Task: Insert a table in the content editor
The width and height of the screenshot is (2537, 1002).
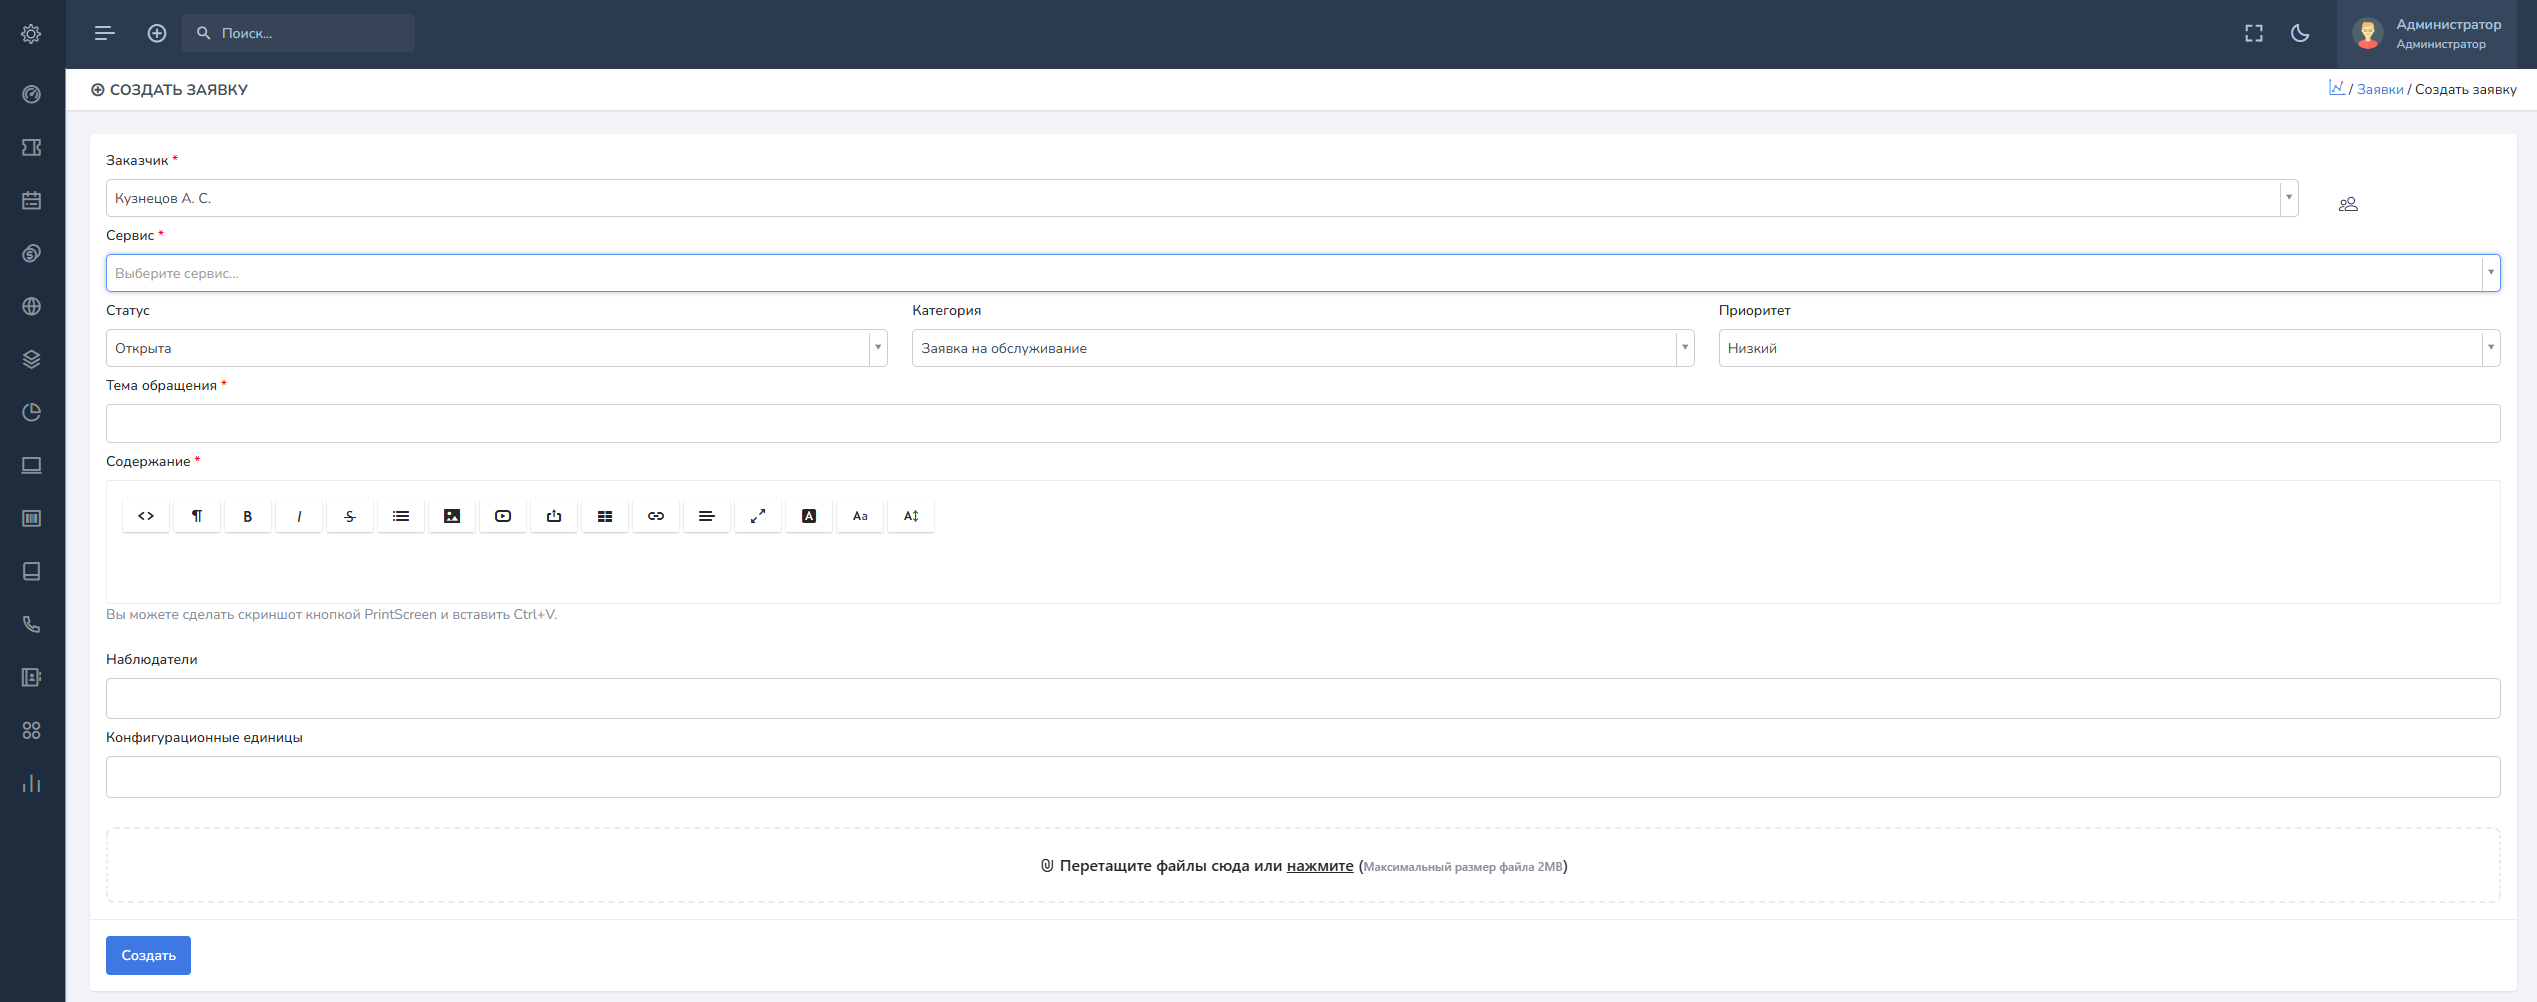Action: tap(605, 516)
